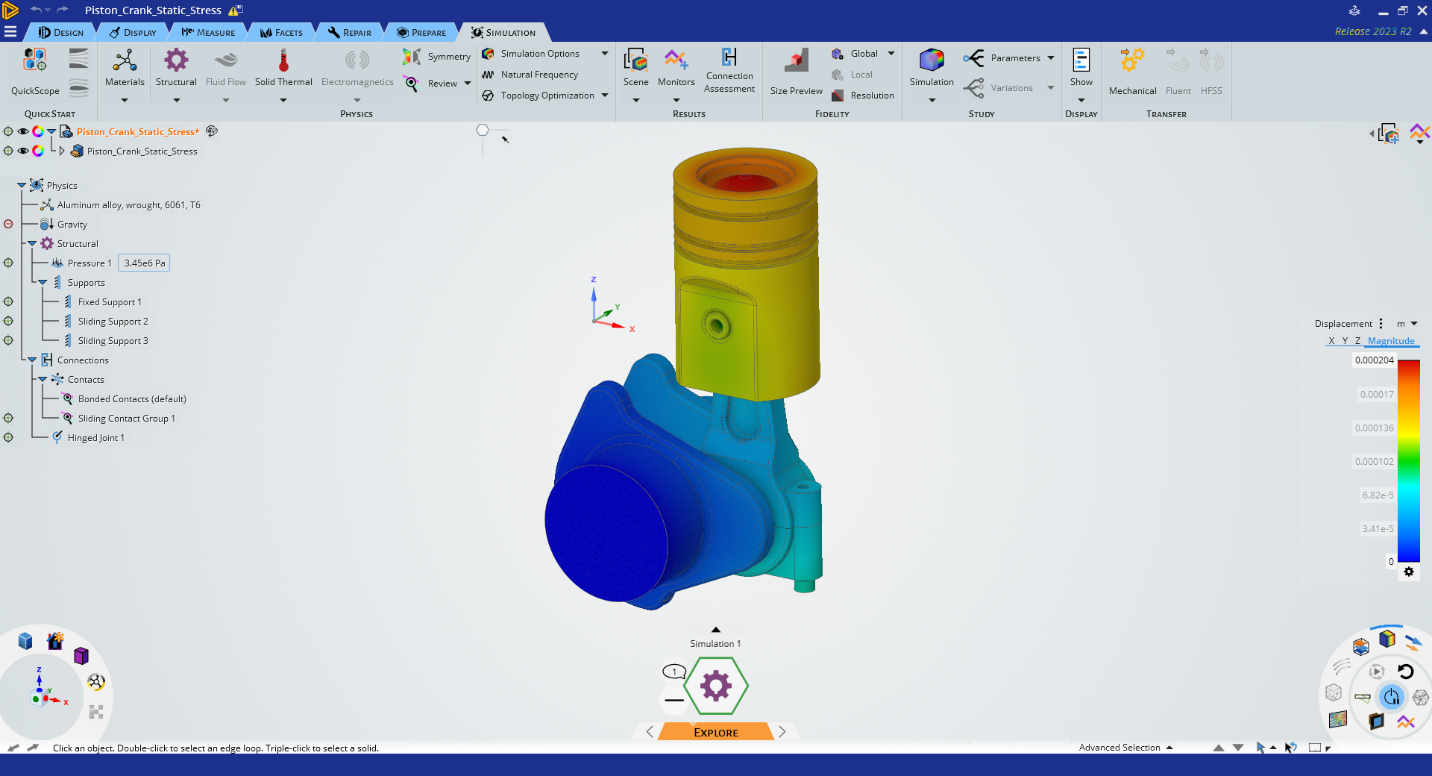The height and width of the screenshot is (776, 1432).
Task: Toggle the eye icon for Piston_Crank_Static_Stress*
Action: 23,131
